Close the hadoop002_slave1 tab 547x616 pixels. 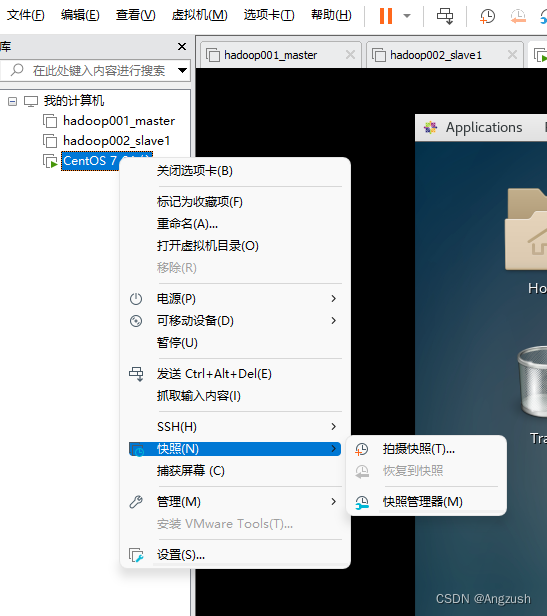(x=512, y=55)
